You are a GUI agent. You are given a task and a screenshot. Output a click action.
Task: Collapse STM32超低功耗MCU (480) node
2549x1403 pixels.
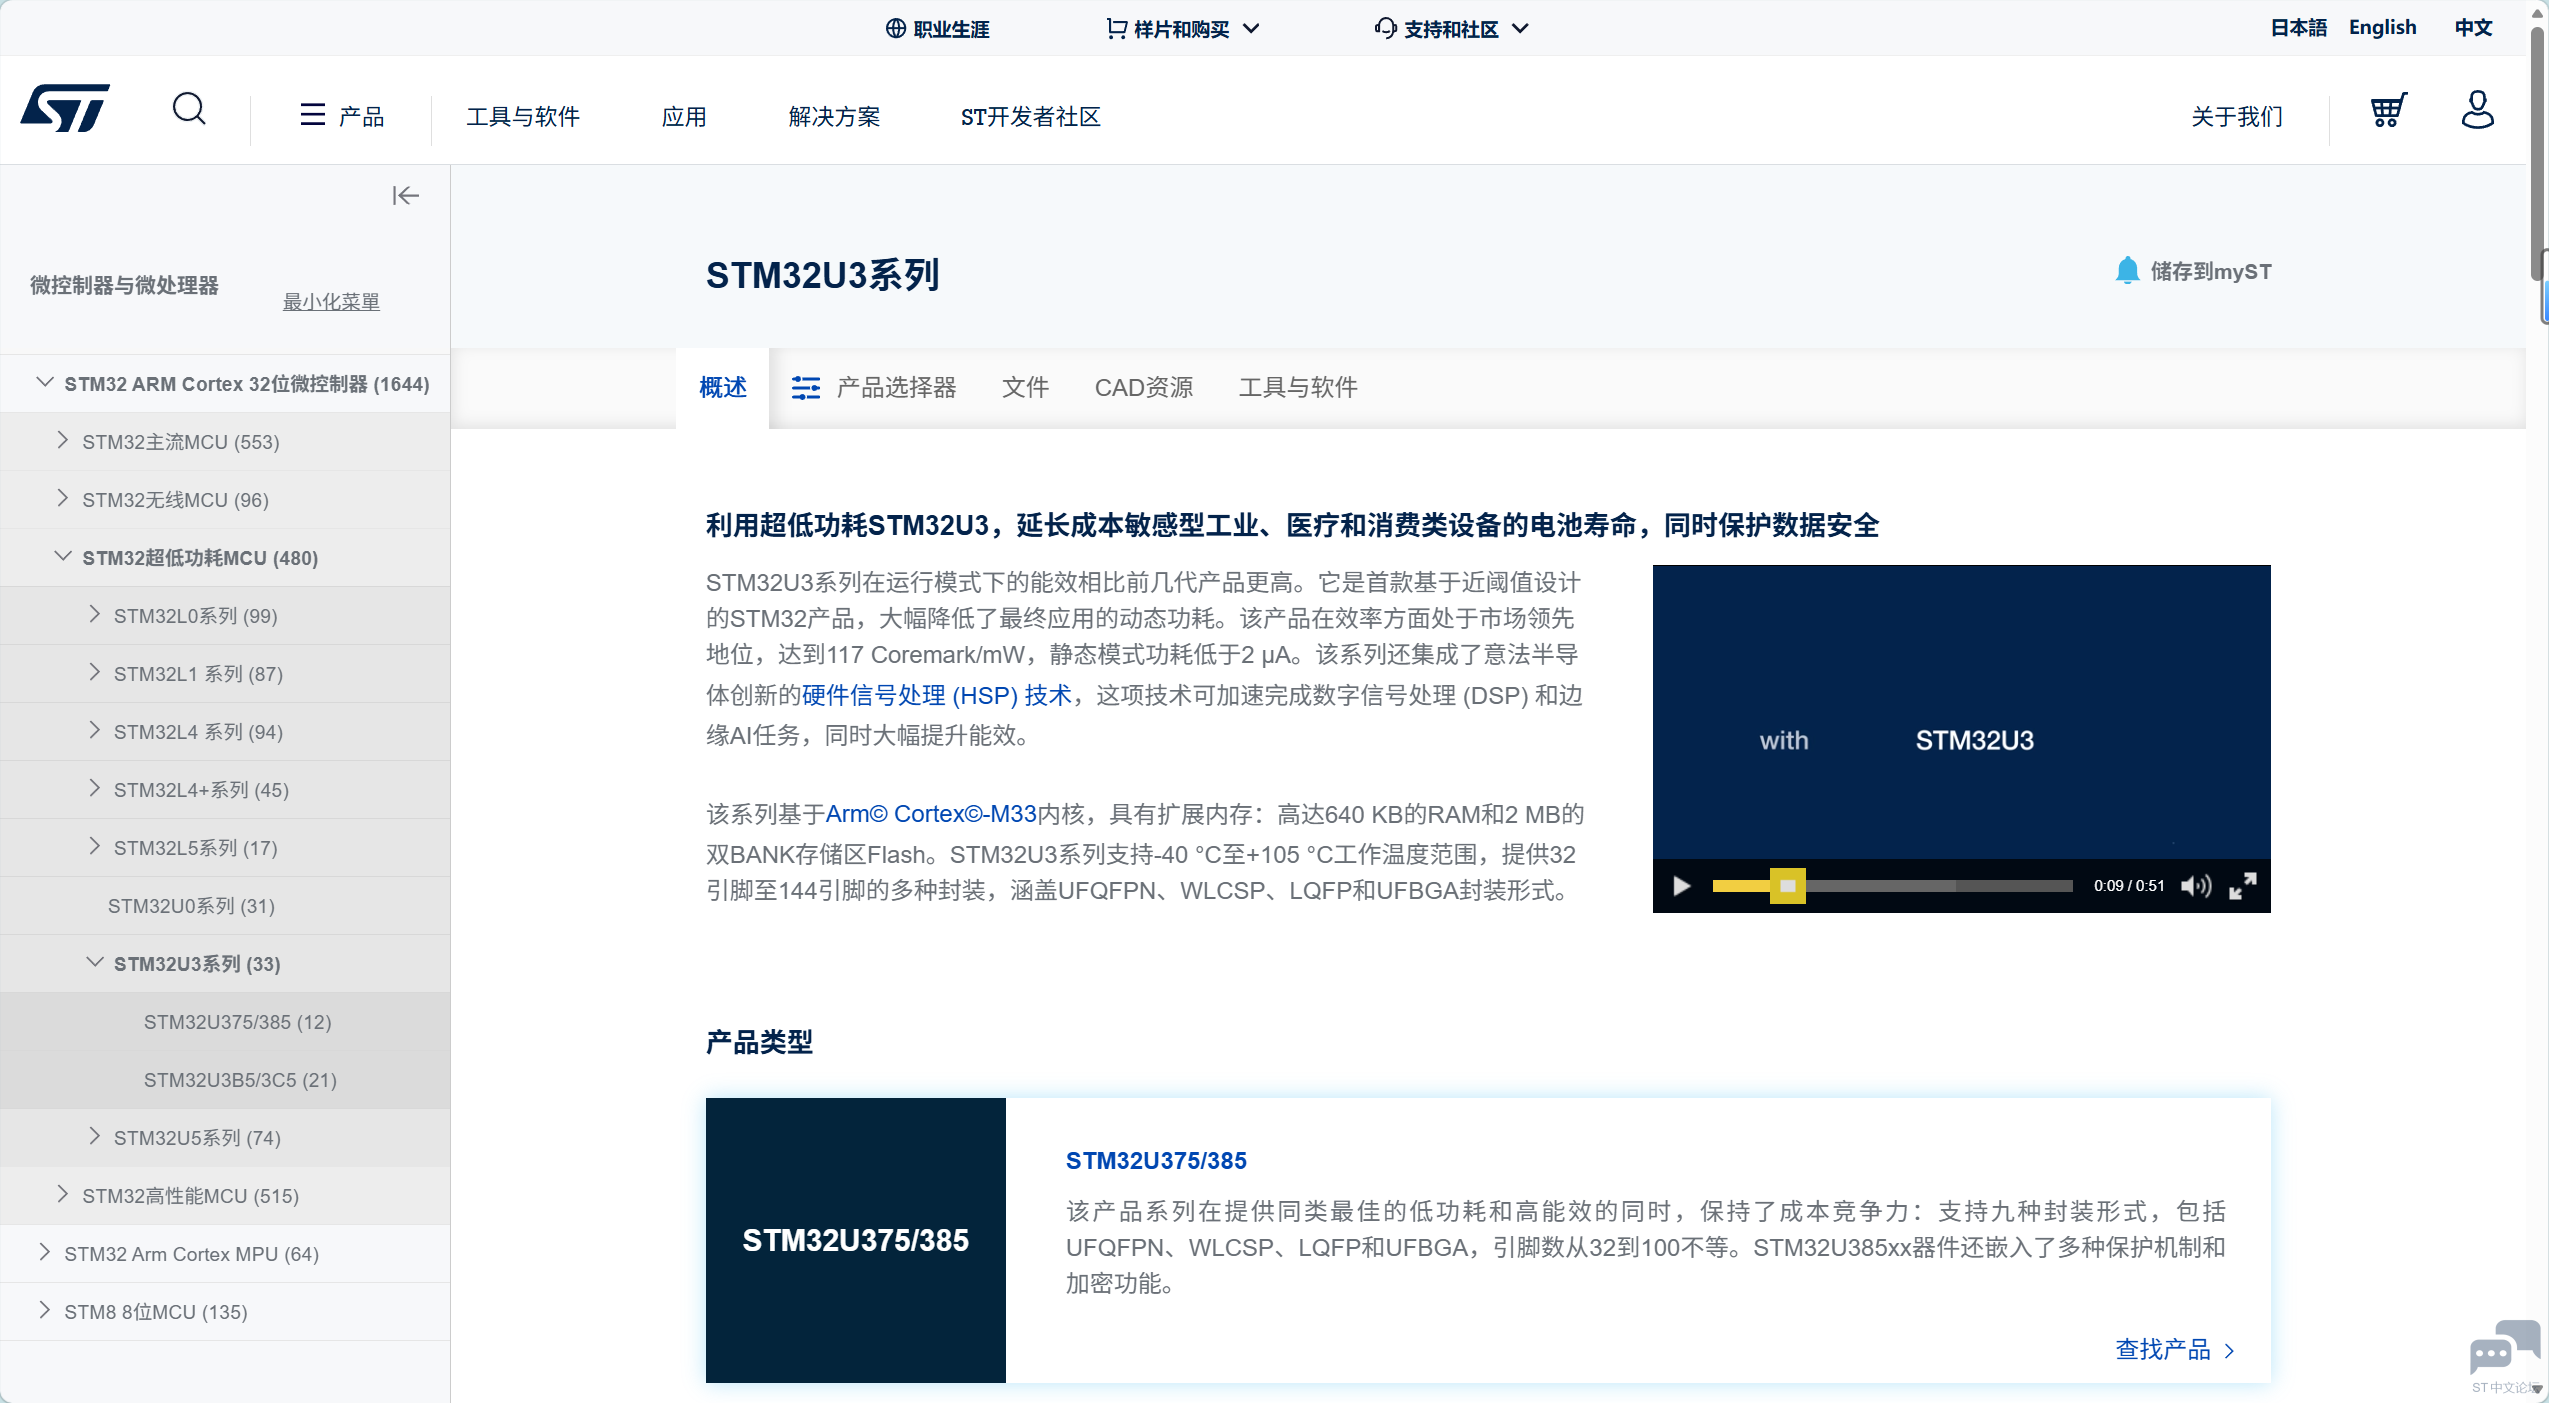tap(62, 556)
